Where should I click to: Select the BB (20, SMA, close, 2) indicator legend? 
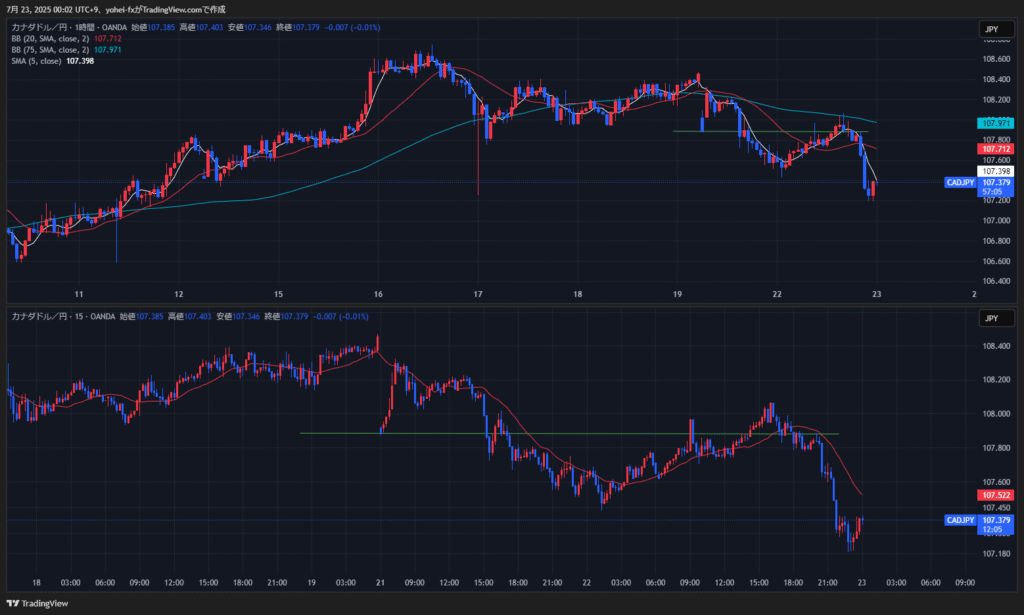click(x=50, y=38)
